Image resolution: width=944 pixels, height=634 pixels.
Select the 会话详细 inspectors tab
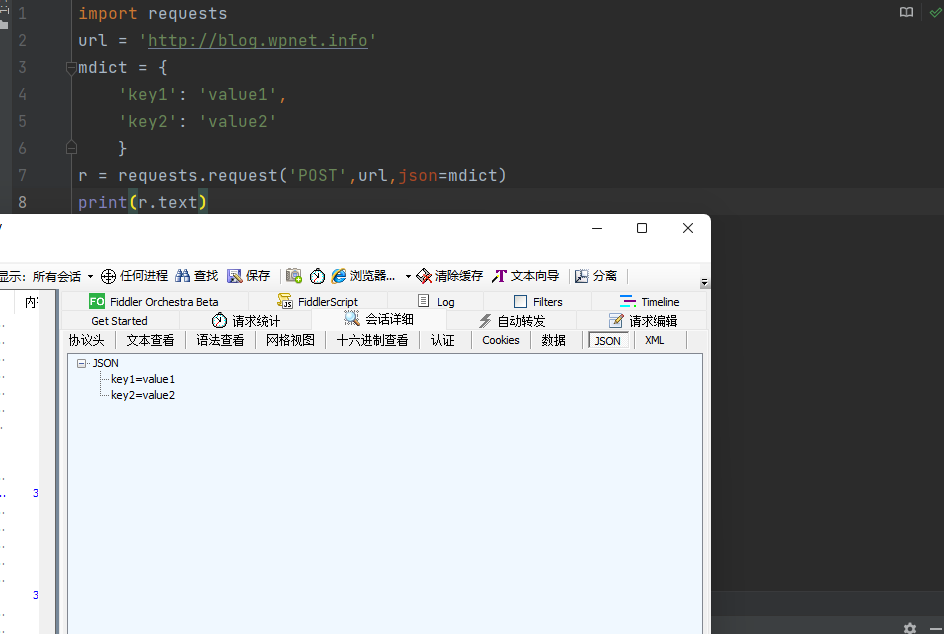379,319
